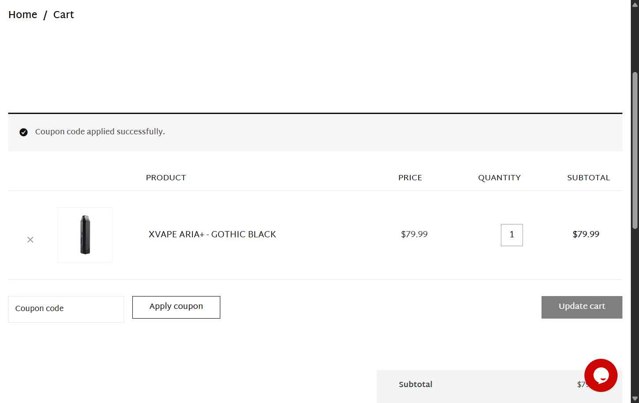Click the $79.99 price cell
The width and height of the screenshot is (639, 403).
click(414, 234)
